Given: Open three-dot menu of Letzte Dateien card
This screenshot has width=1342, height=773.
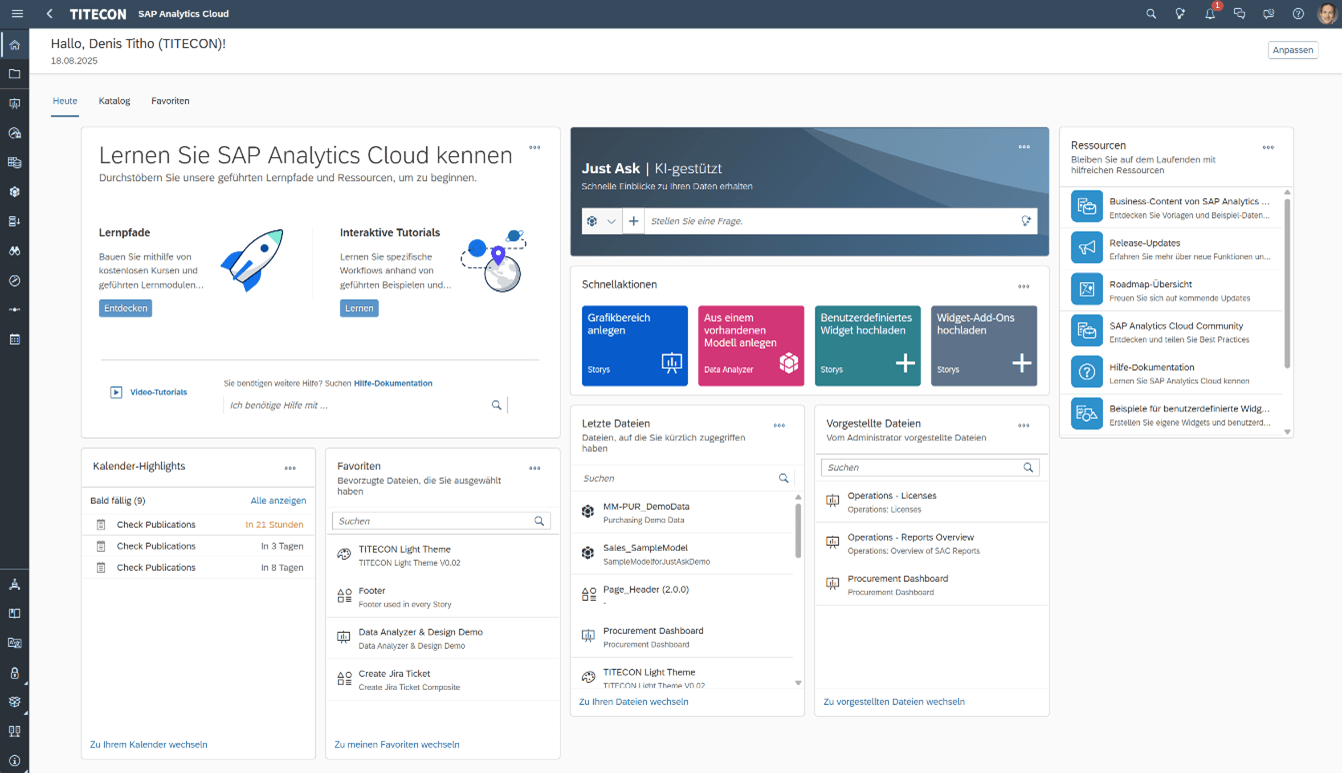Looking at the screenshot, I should [779, 426].
